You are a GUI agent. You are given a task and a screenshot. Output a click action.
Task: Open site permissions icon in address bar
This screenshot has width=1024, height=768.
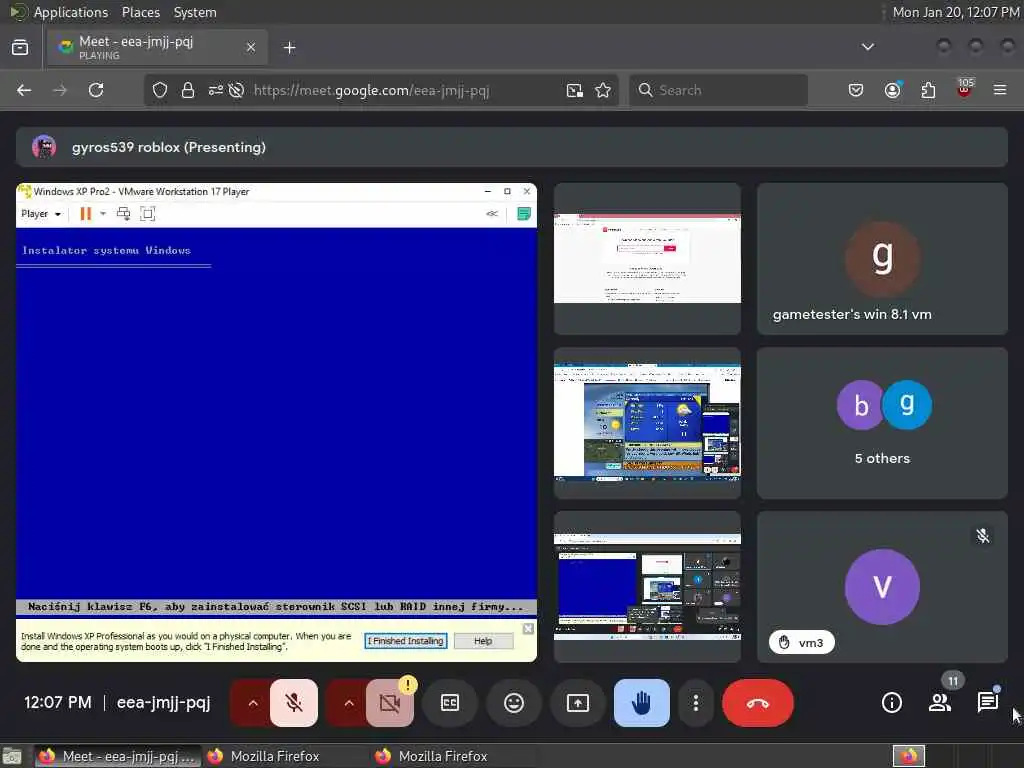coord(216,90)
